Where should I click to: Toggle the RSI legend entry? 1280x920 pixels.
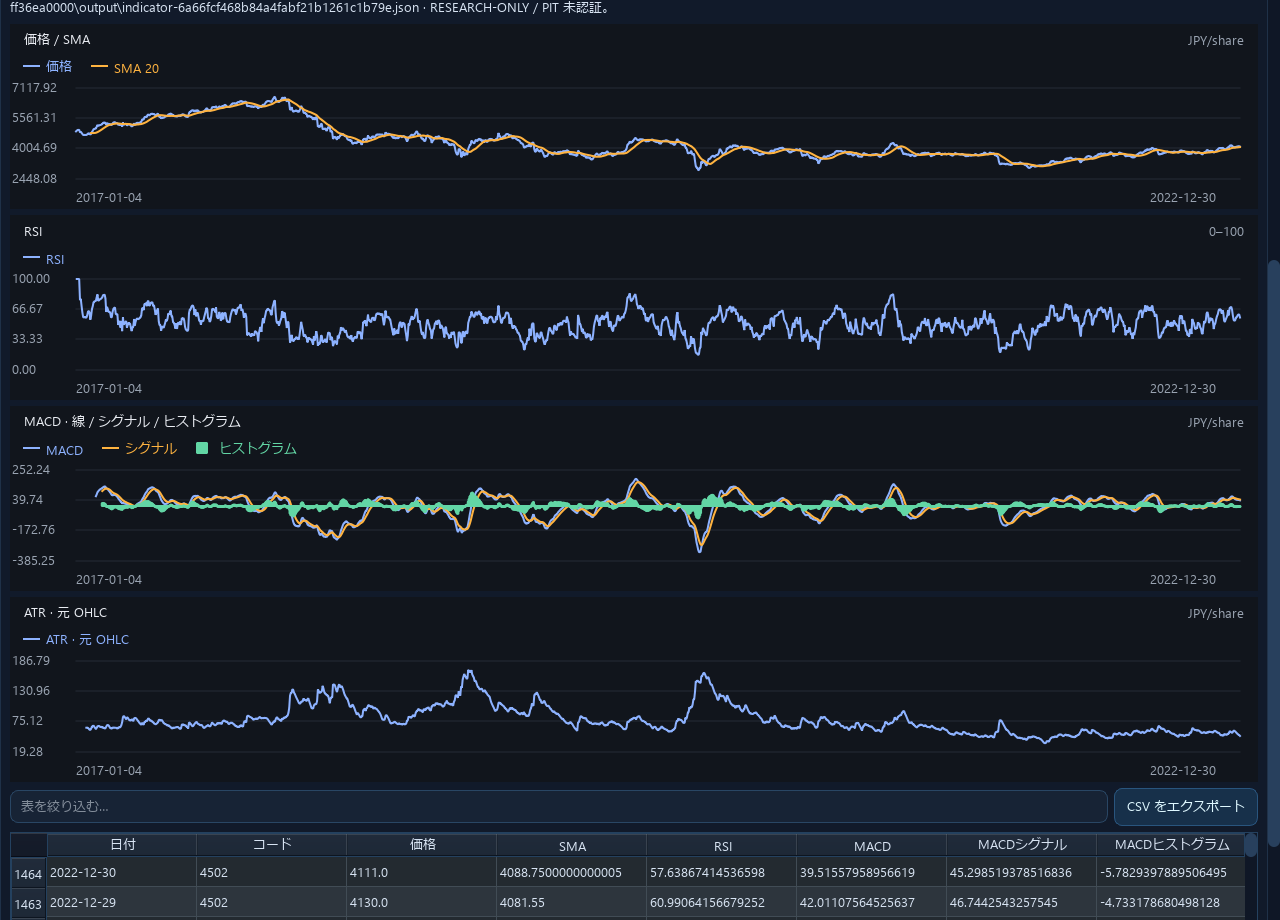pos(44,259)
